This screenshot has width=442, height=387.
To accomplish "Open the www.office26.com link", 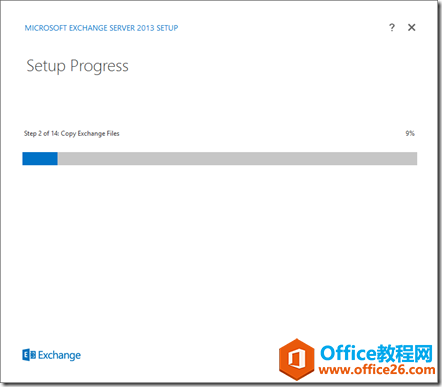I will (377, 370).
